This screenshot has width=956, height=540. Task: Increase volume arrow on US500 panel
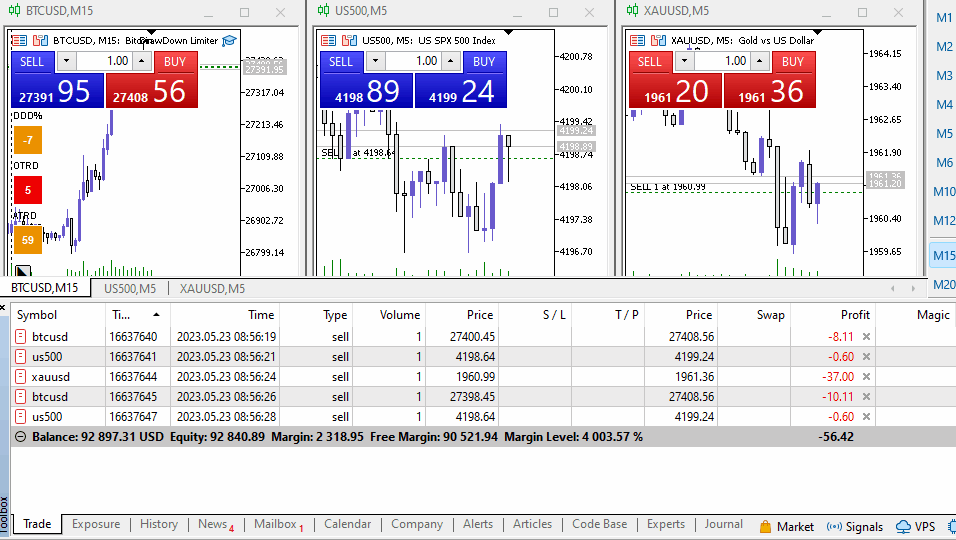click(x=451, y=61)
